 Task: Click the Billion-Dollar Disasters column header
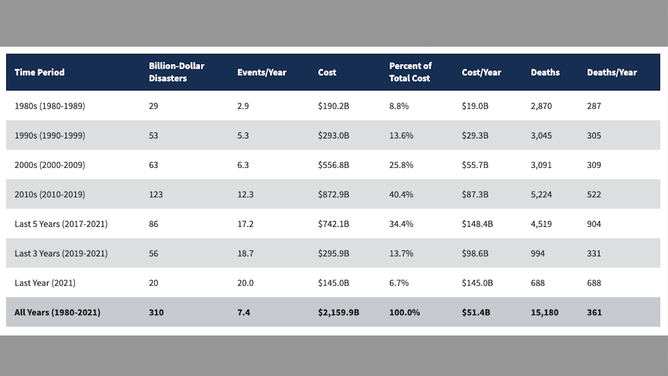coord(176,72)
